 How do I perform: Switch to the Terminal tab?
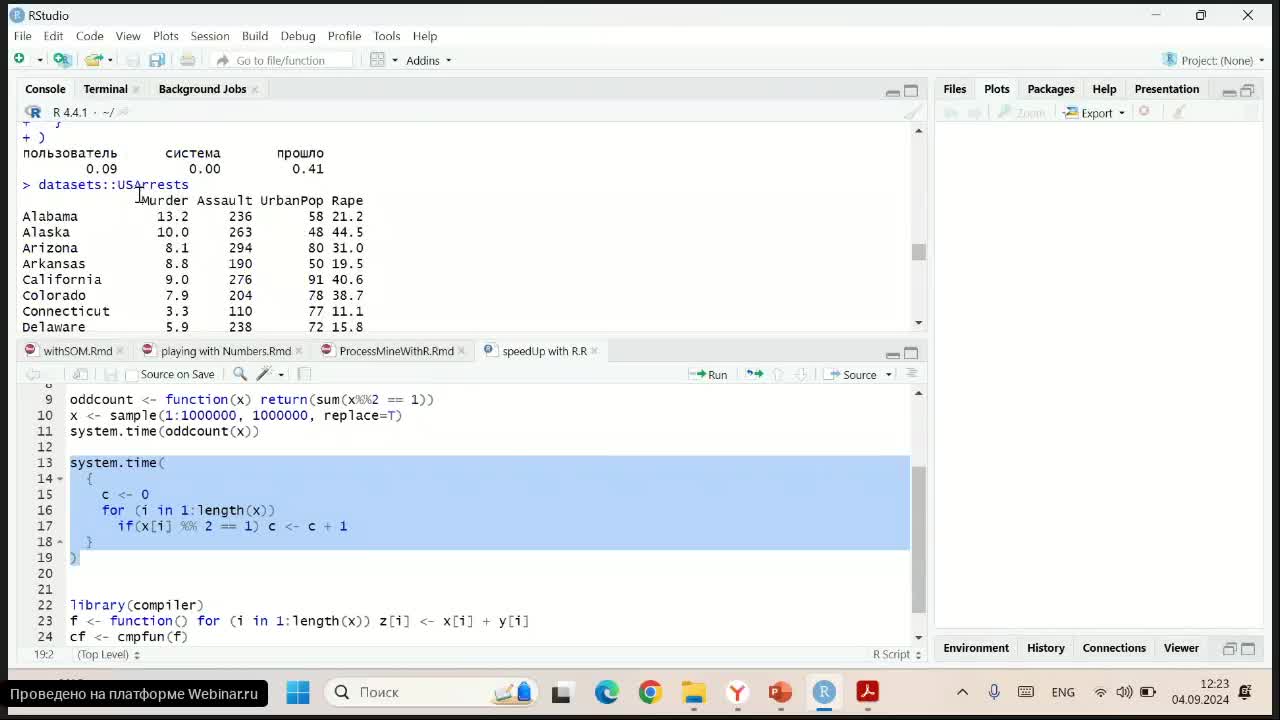(x=105, y=89)
